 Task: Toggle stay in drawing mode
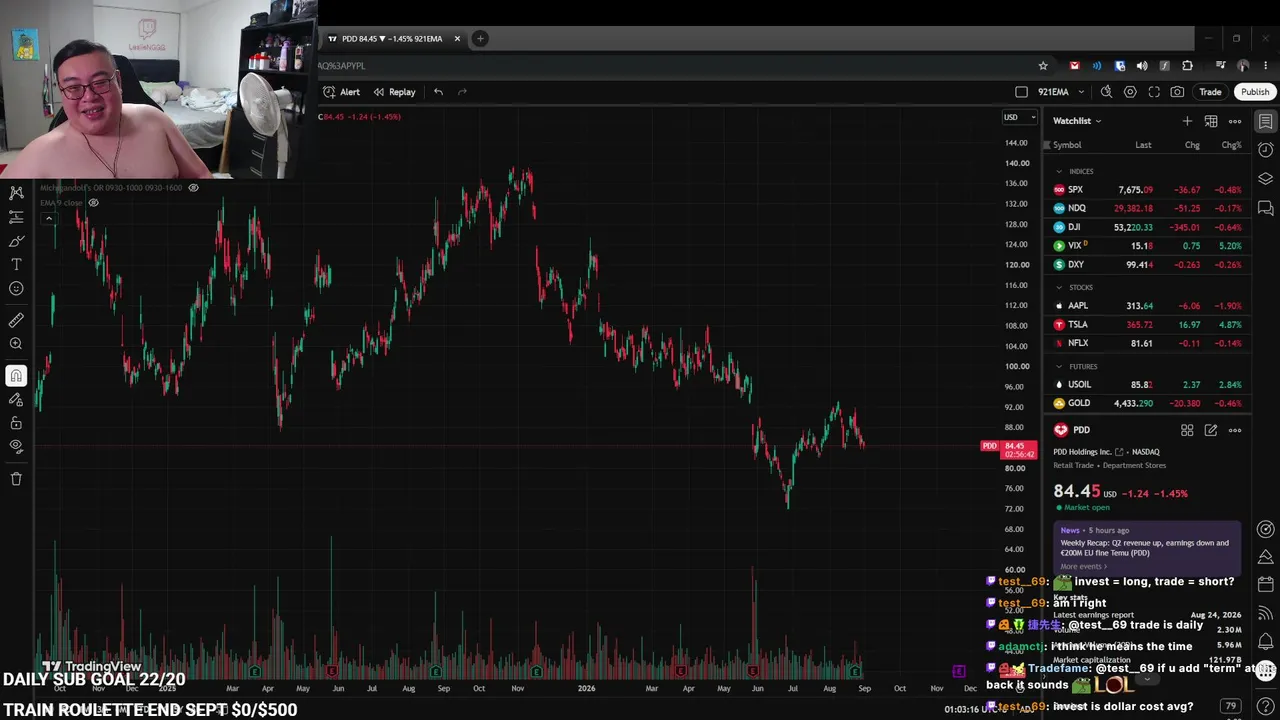point(16,399)
